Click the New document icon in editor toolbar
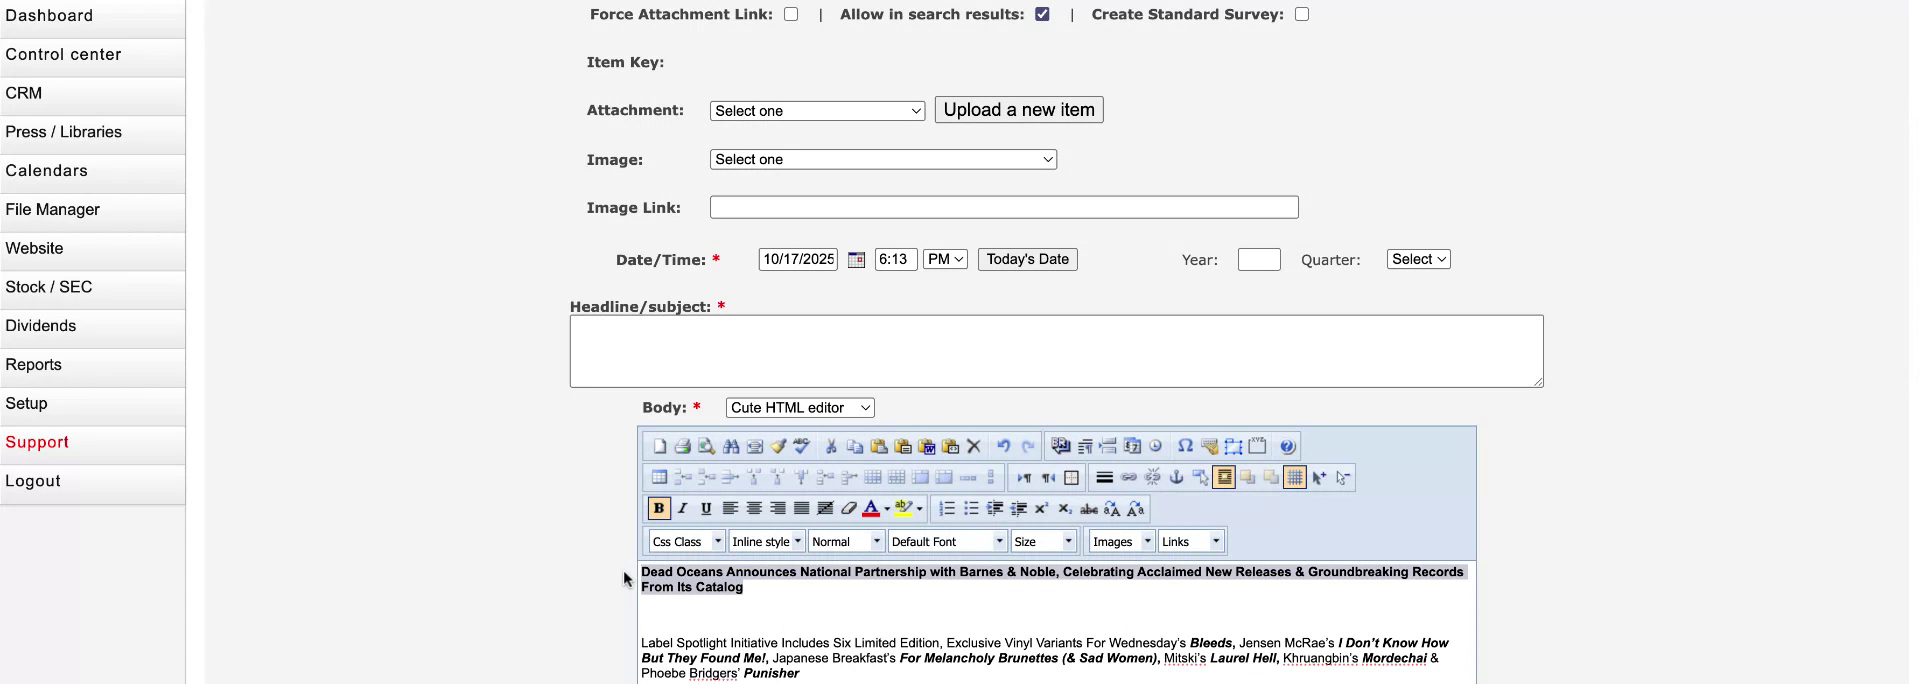 coord(659,447)
